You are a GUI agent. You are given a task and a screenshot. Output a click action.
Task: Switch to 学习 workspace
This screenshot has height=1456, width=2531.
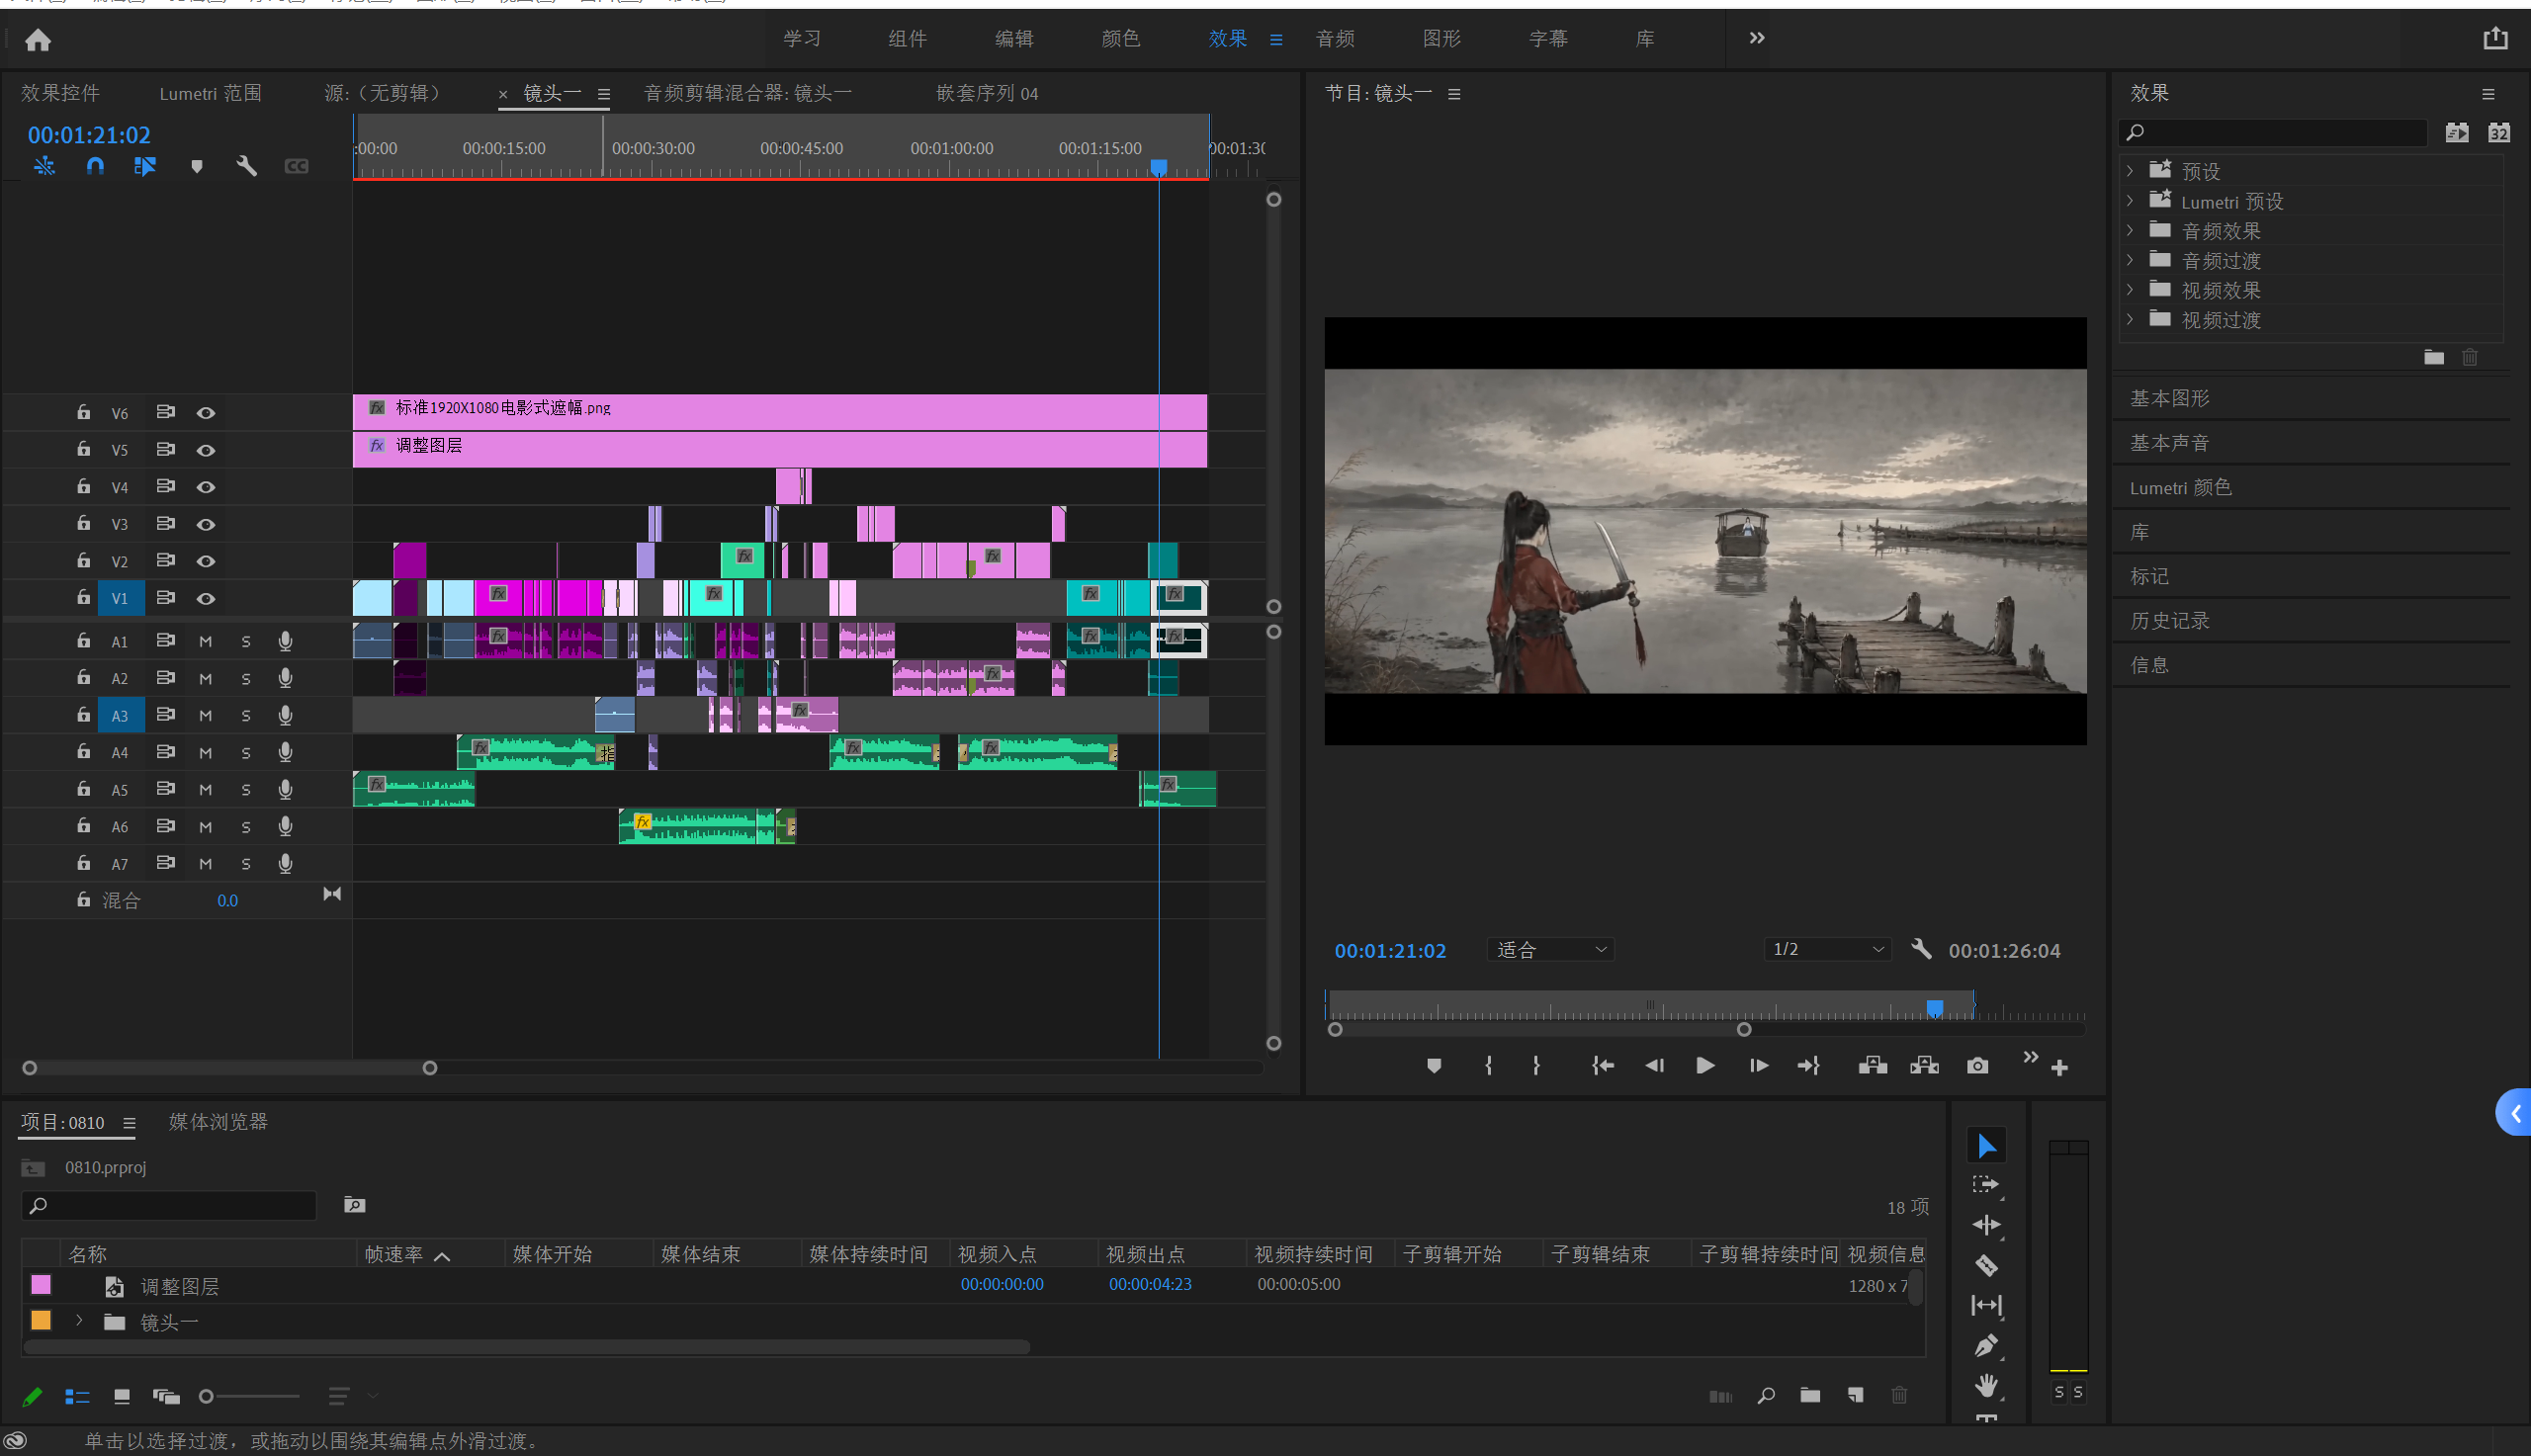point(802,38)
